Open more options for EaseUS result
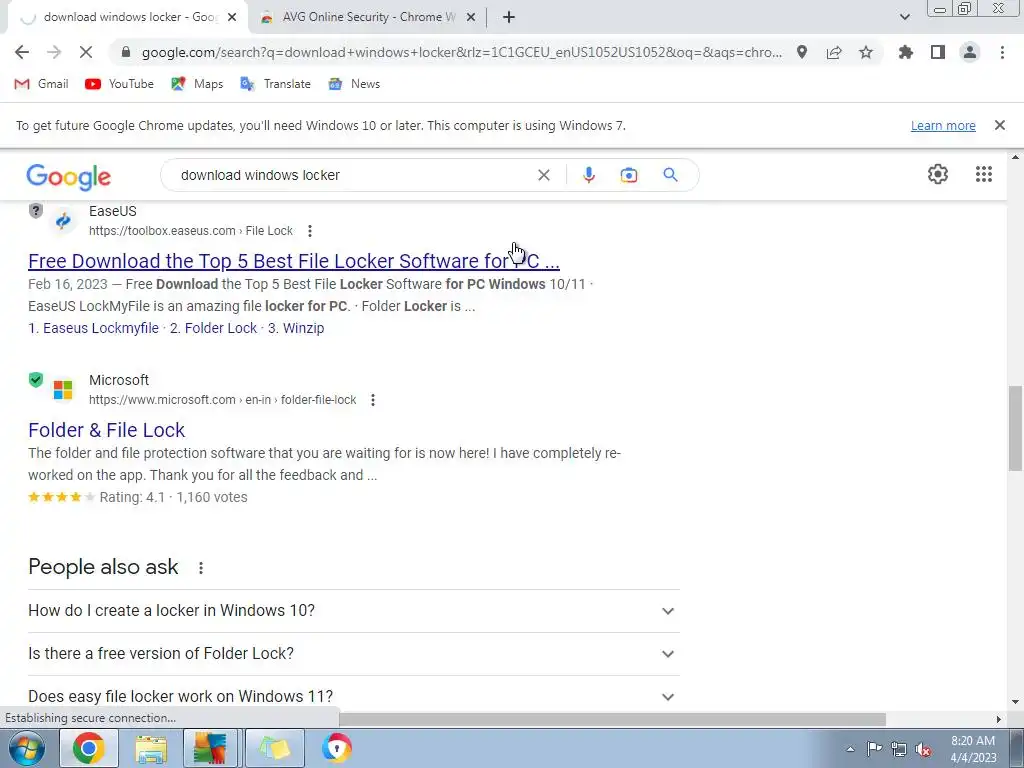The image size is (1024, 768). [x=310, y=231]
